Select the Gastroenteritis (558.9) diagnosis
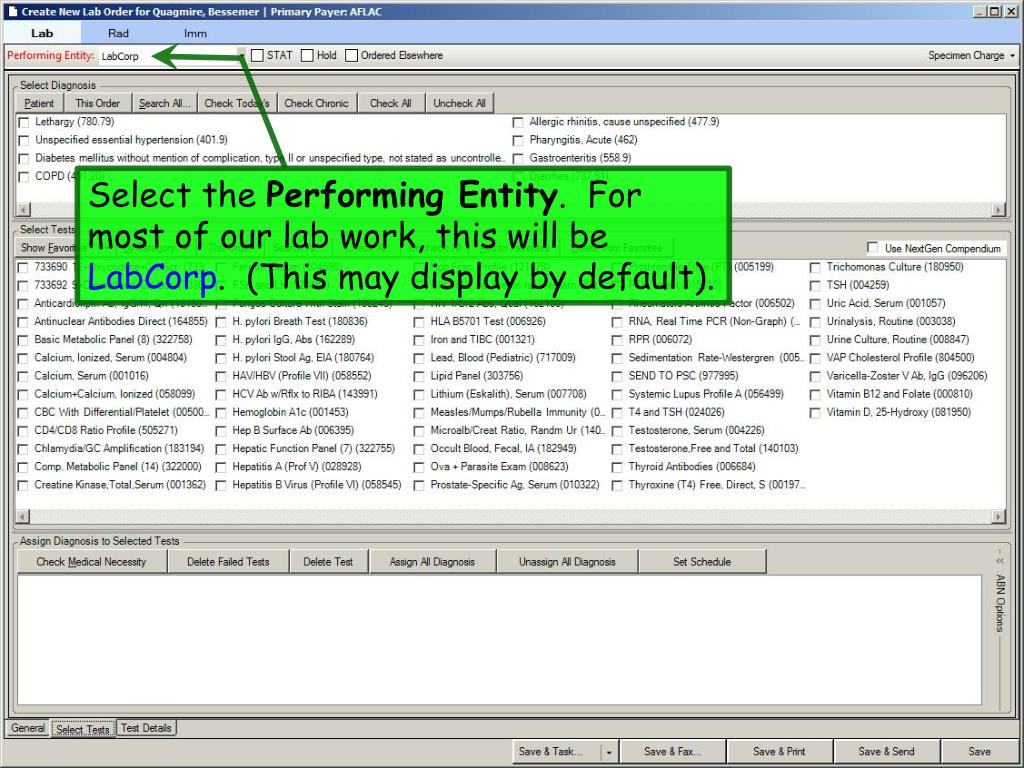The image size is (1024, 768). (x=518, y=159)
